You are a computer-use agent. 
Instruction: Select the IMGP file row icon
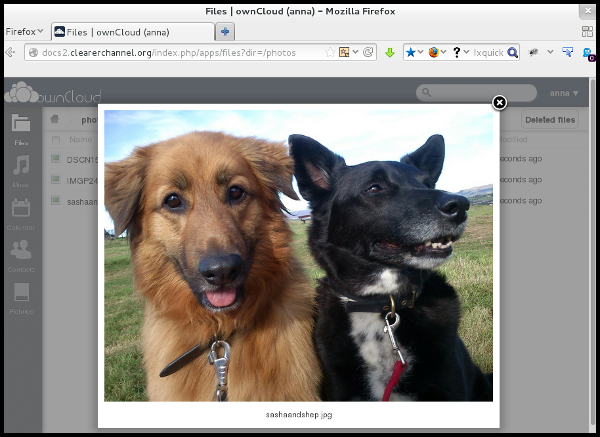(x=57, y=180)
